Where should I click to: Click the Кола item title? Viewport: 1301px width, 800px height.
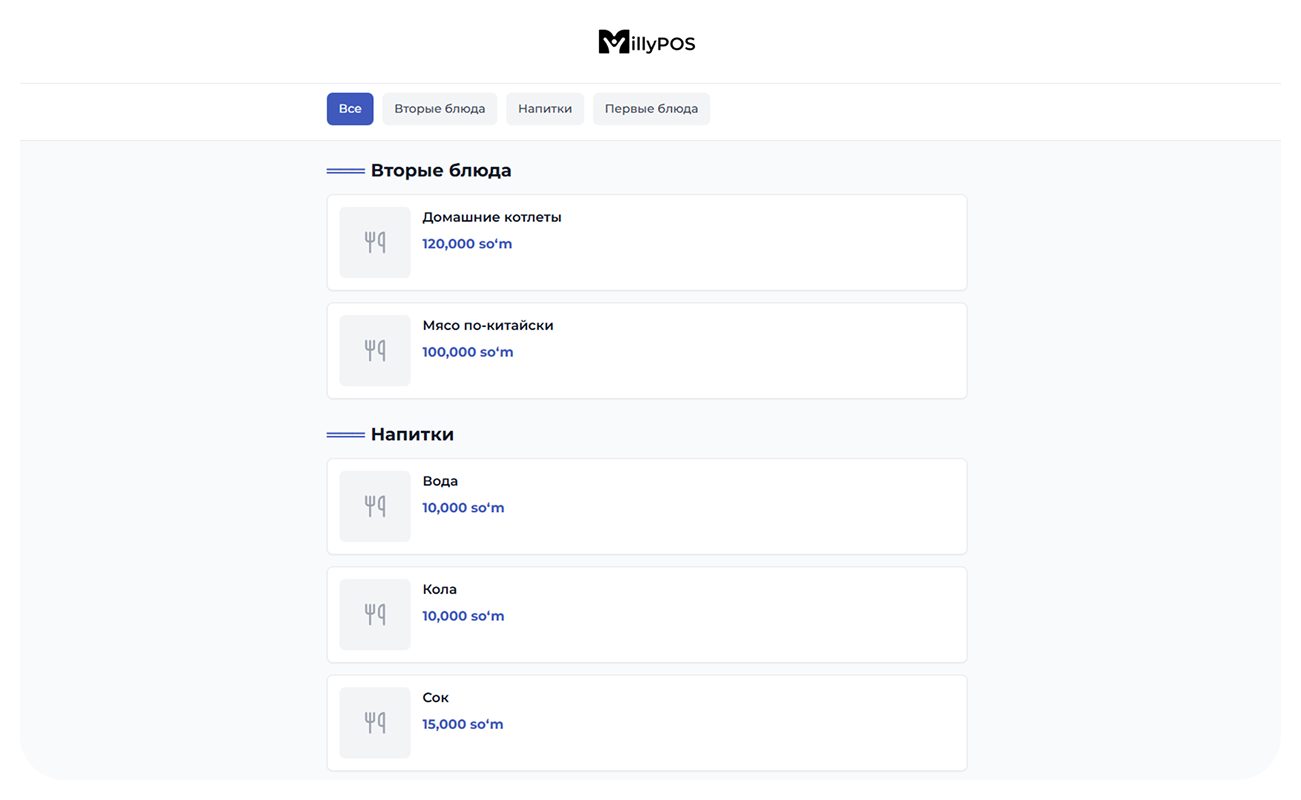click(439, 589)
